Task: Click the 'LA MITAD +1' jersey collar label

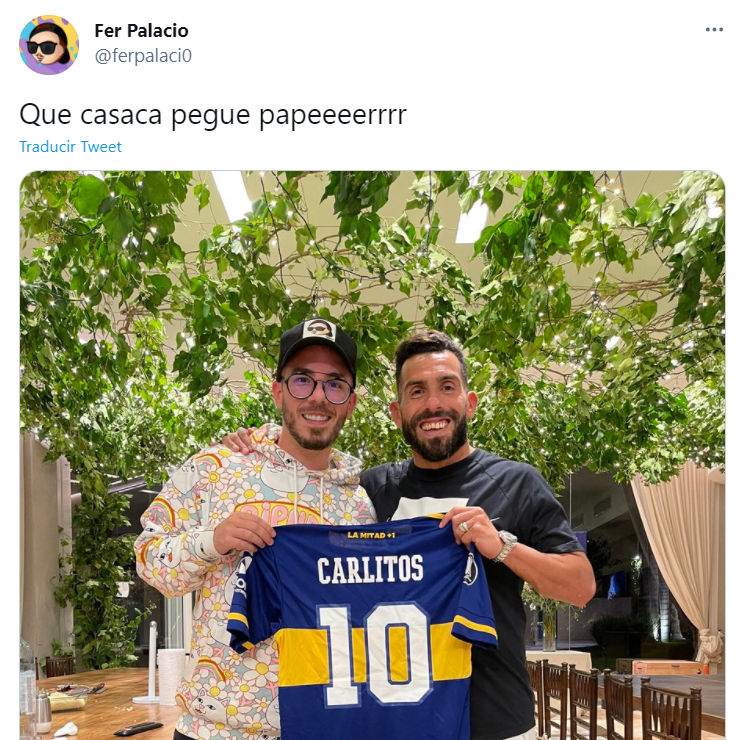Action: tap(371, 536)
